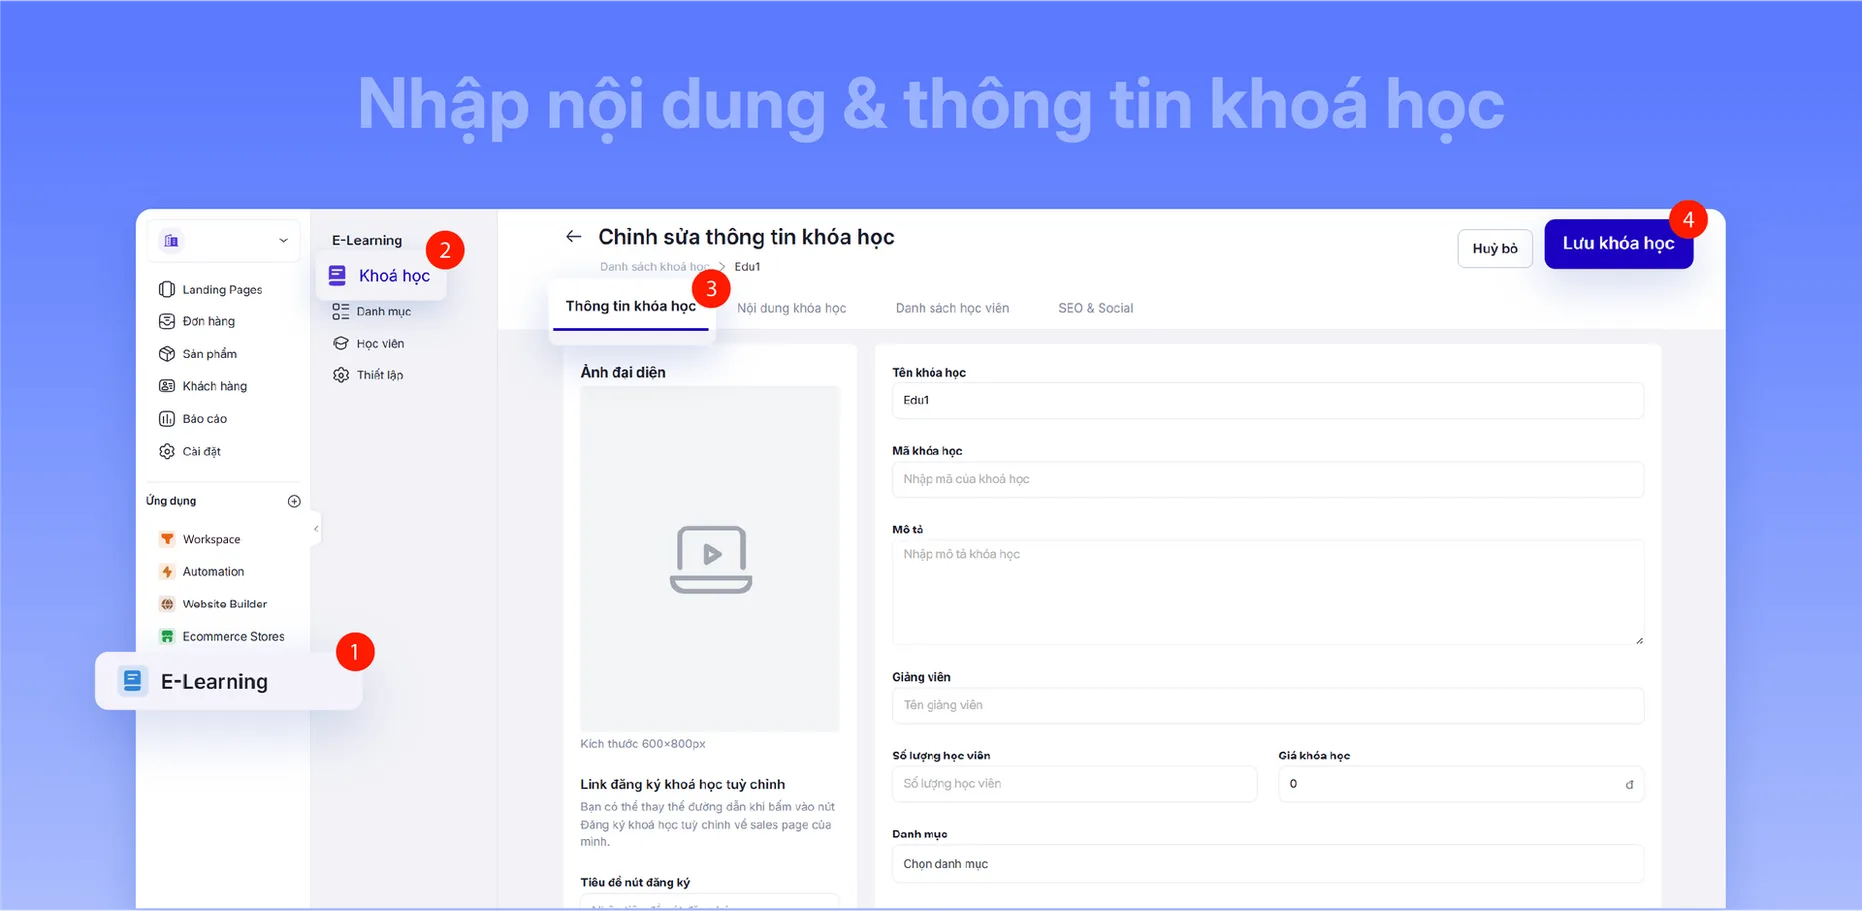This screenshot has width=1862, height=911.
Task: Click the Lưu khóa học button
Action: click(1618, 244)
